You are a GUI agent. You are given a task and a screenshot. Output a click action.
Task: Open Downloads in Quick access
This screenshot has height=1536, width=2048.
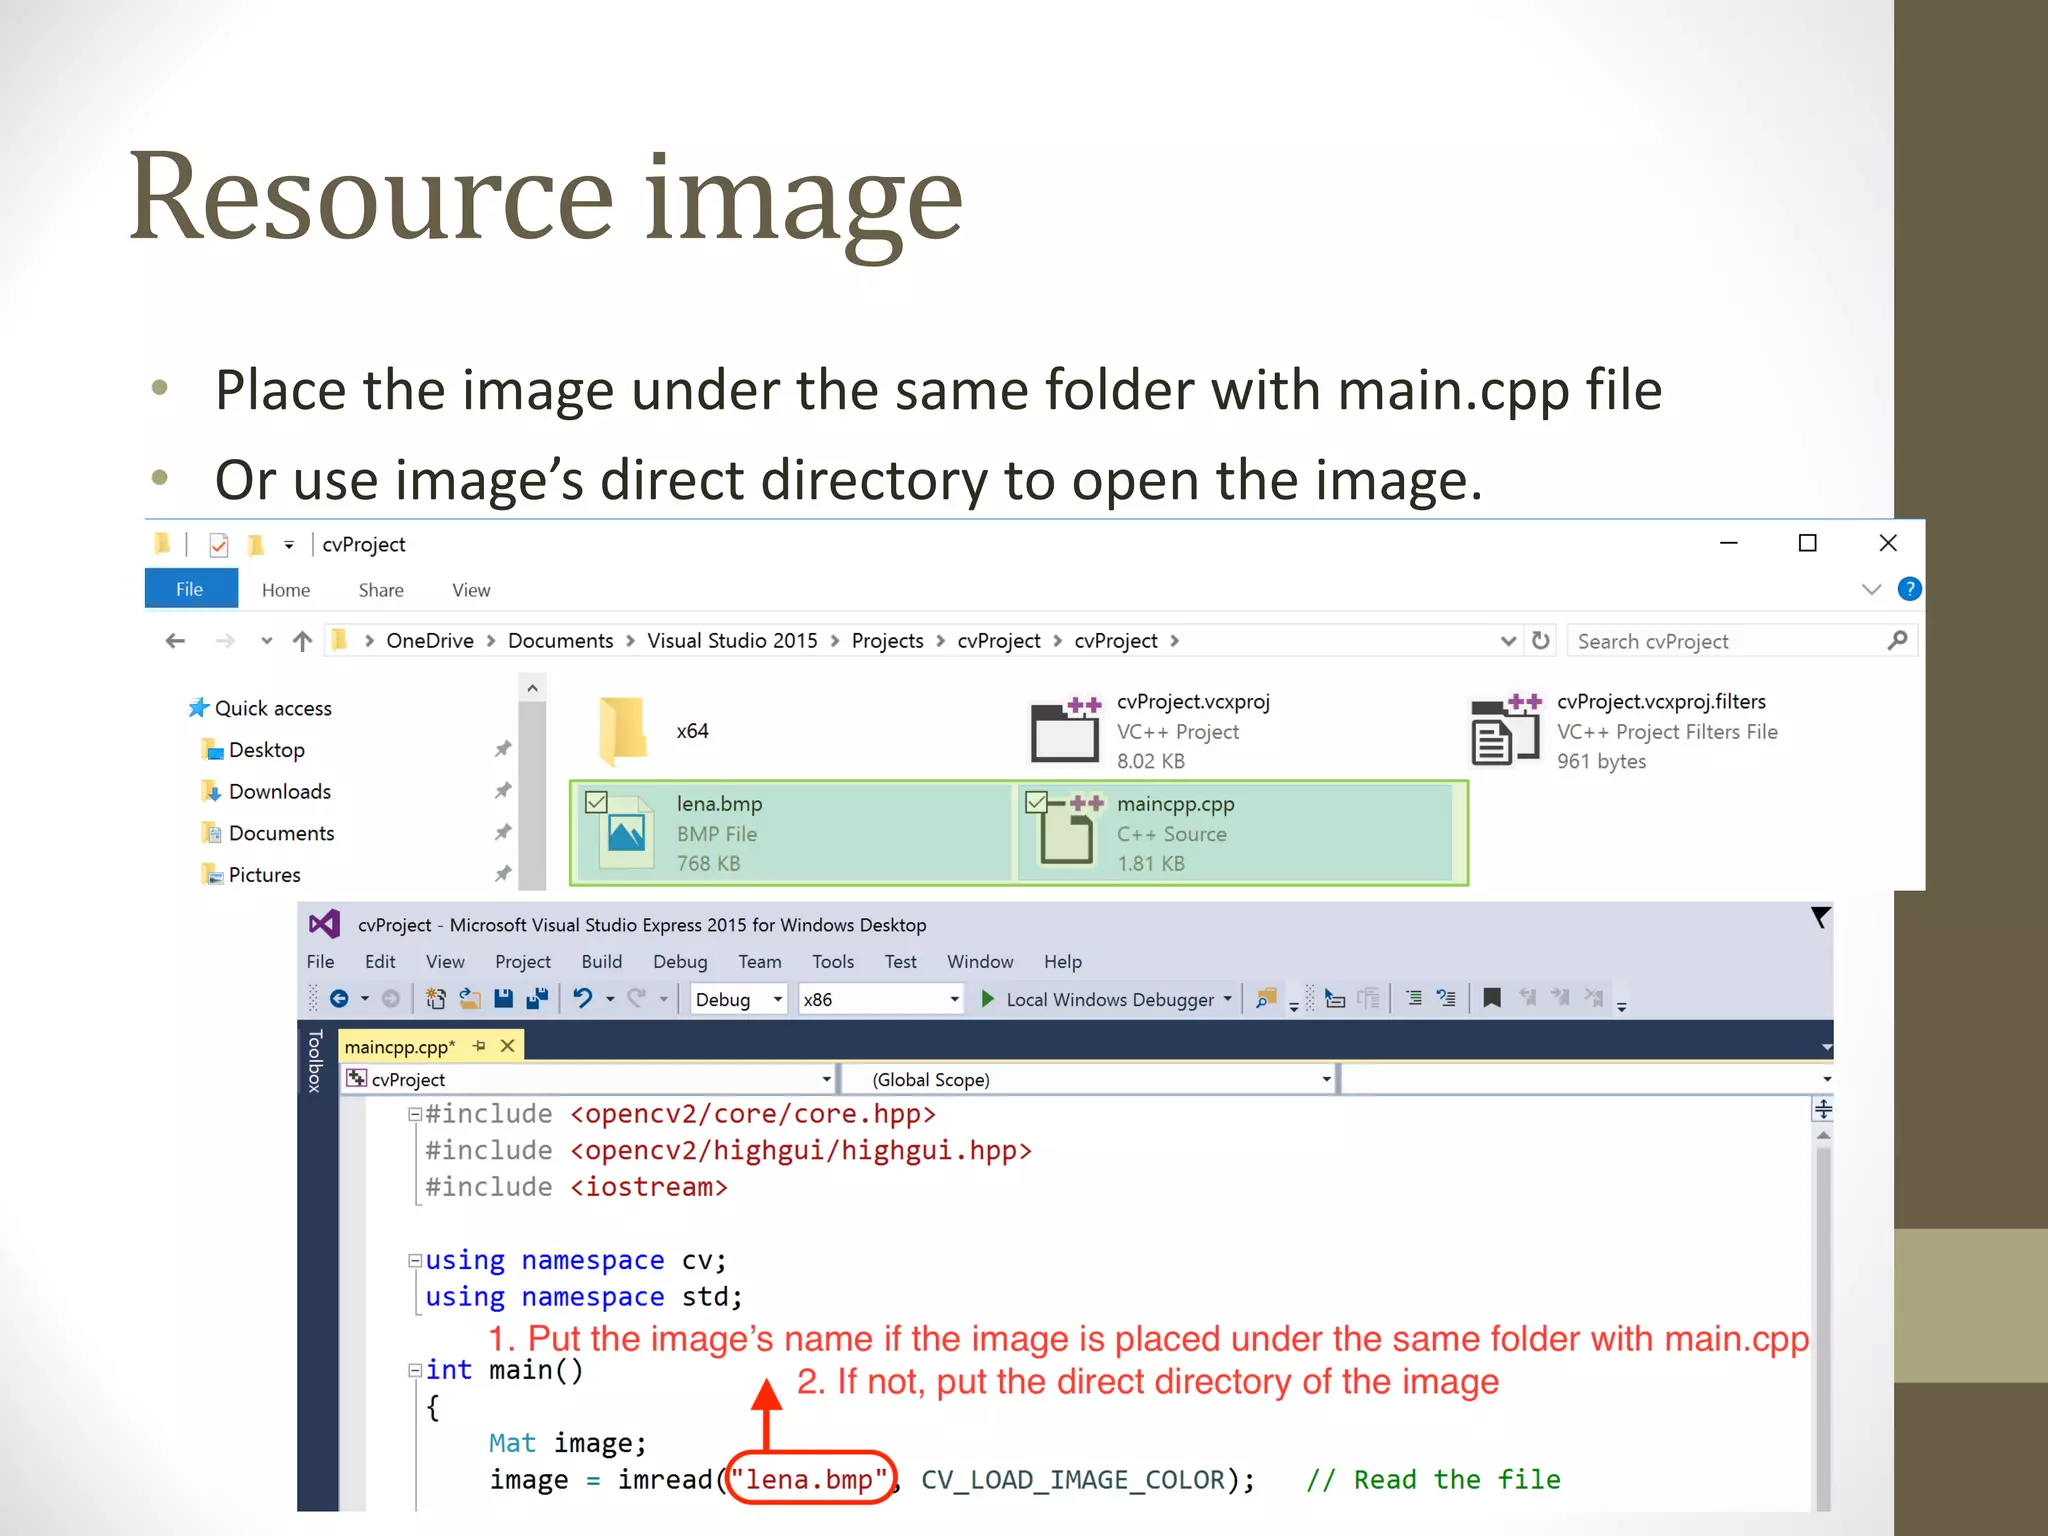(279, 791)
